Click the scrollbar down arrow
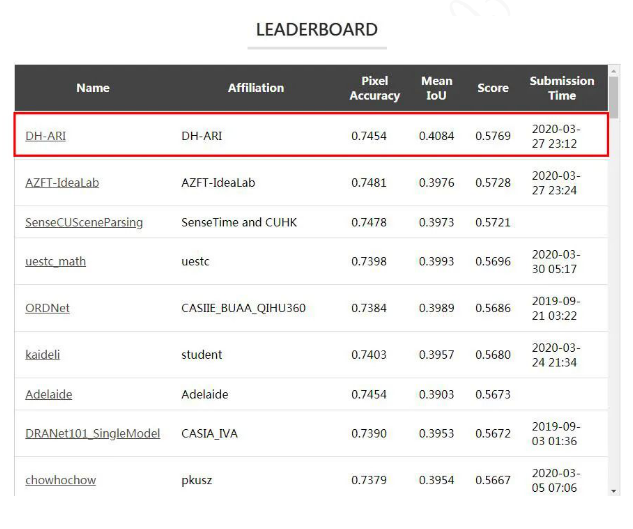 tap(614, 491)
